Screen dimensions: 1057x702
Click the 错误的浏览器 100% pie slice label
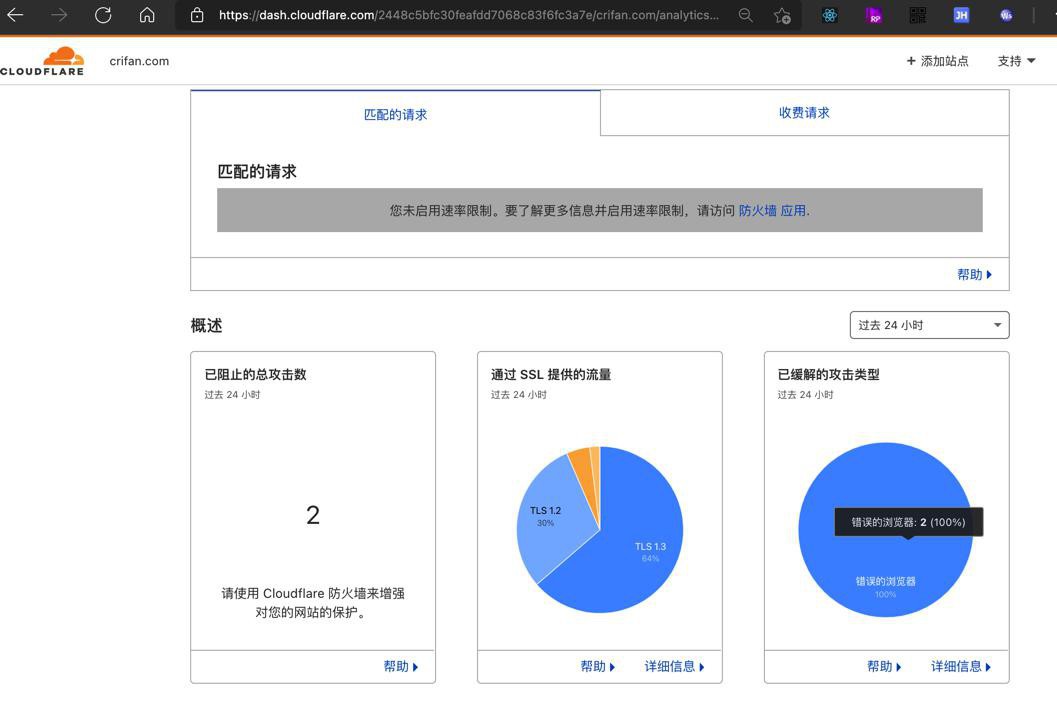point(886,587)
